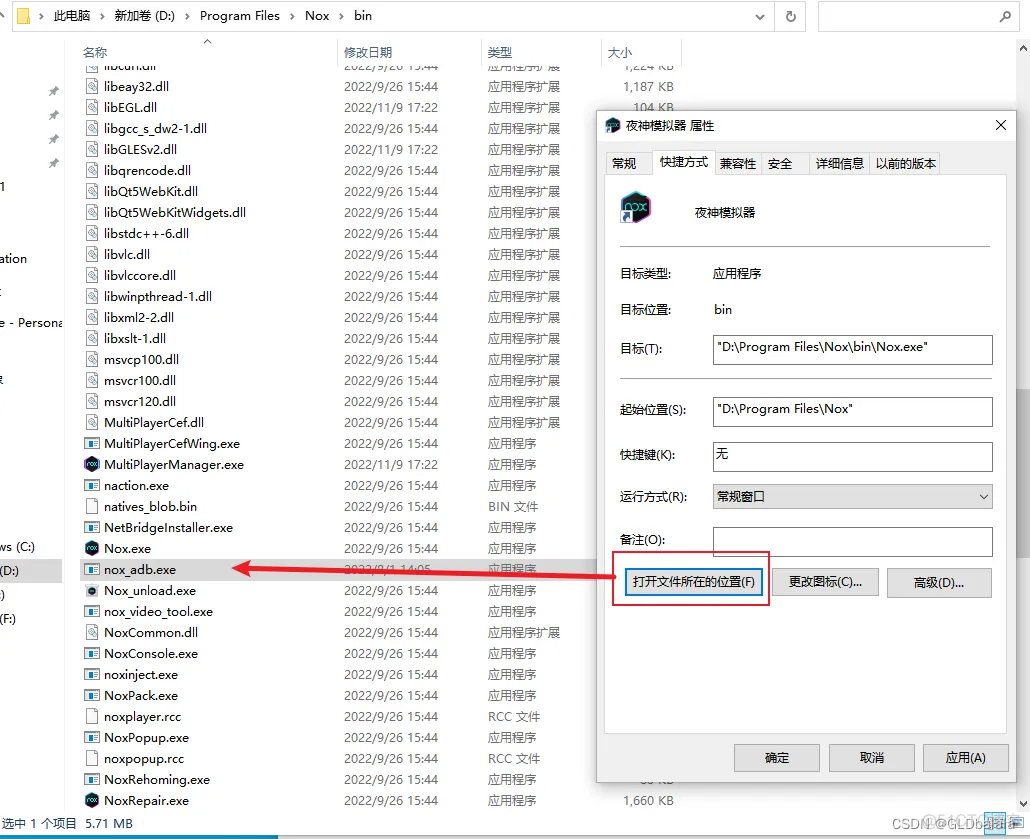Screen dimensions: 1030x839
Task: Click the folder icon in address bar
Action: coord(24,16)
